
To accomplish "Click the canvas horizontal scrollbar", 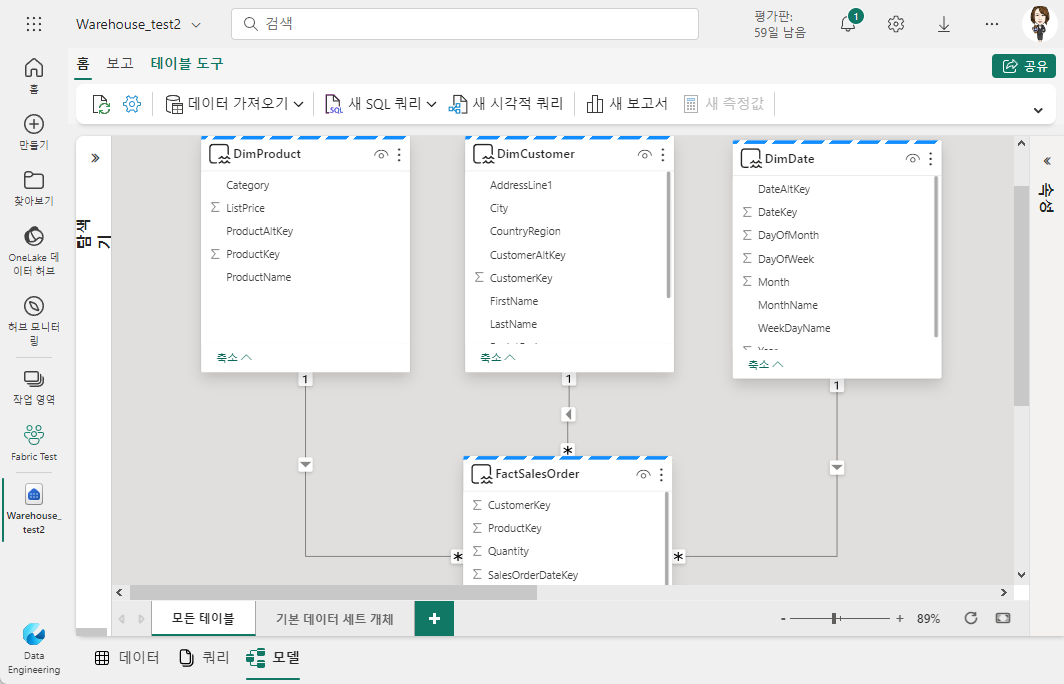I will [333, 592].
